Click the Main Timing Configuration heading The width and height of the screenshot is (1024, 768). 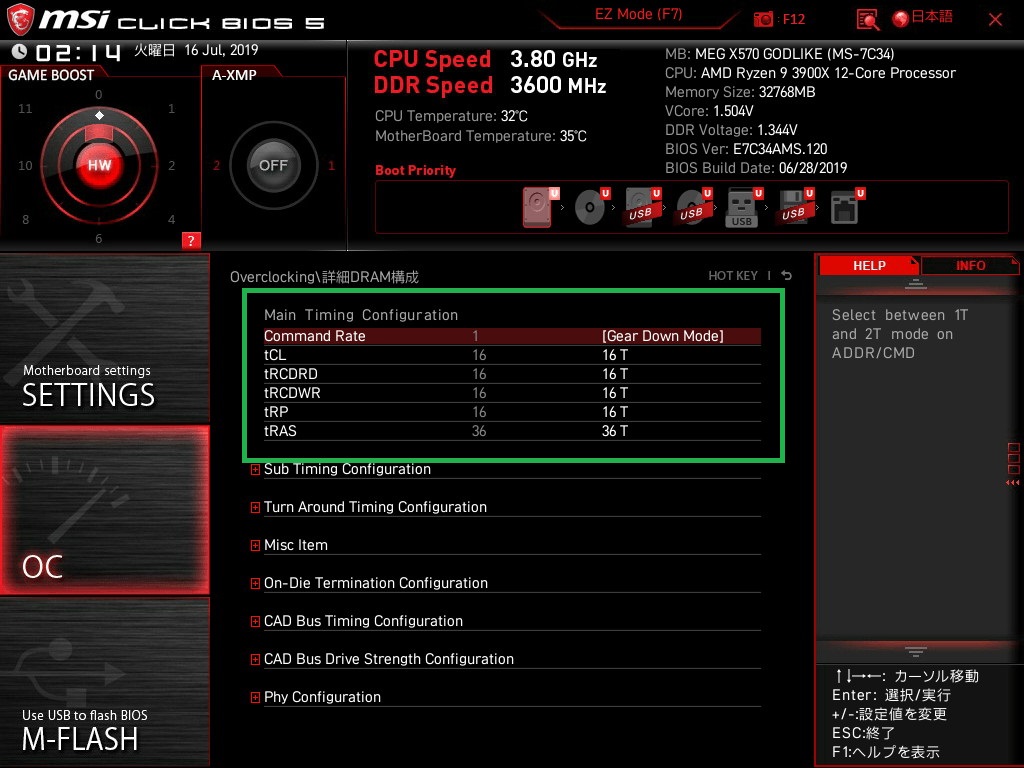click(x=360, y=315)
